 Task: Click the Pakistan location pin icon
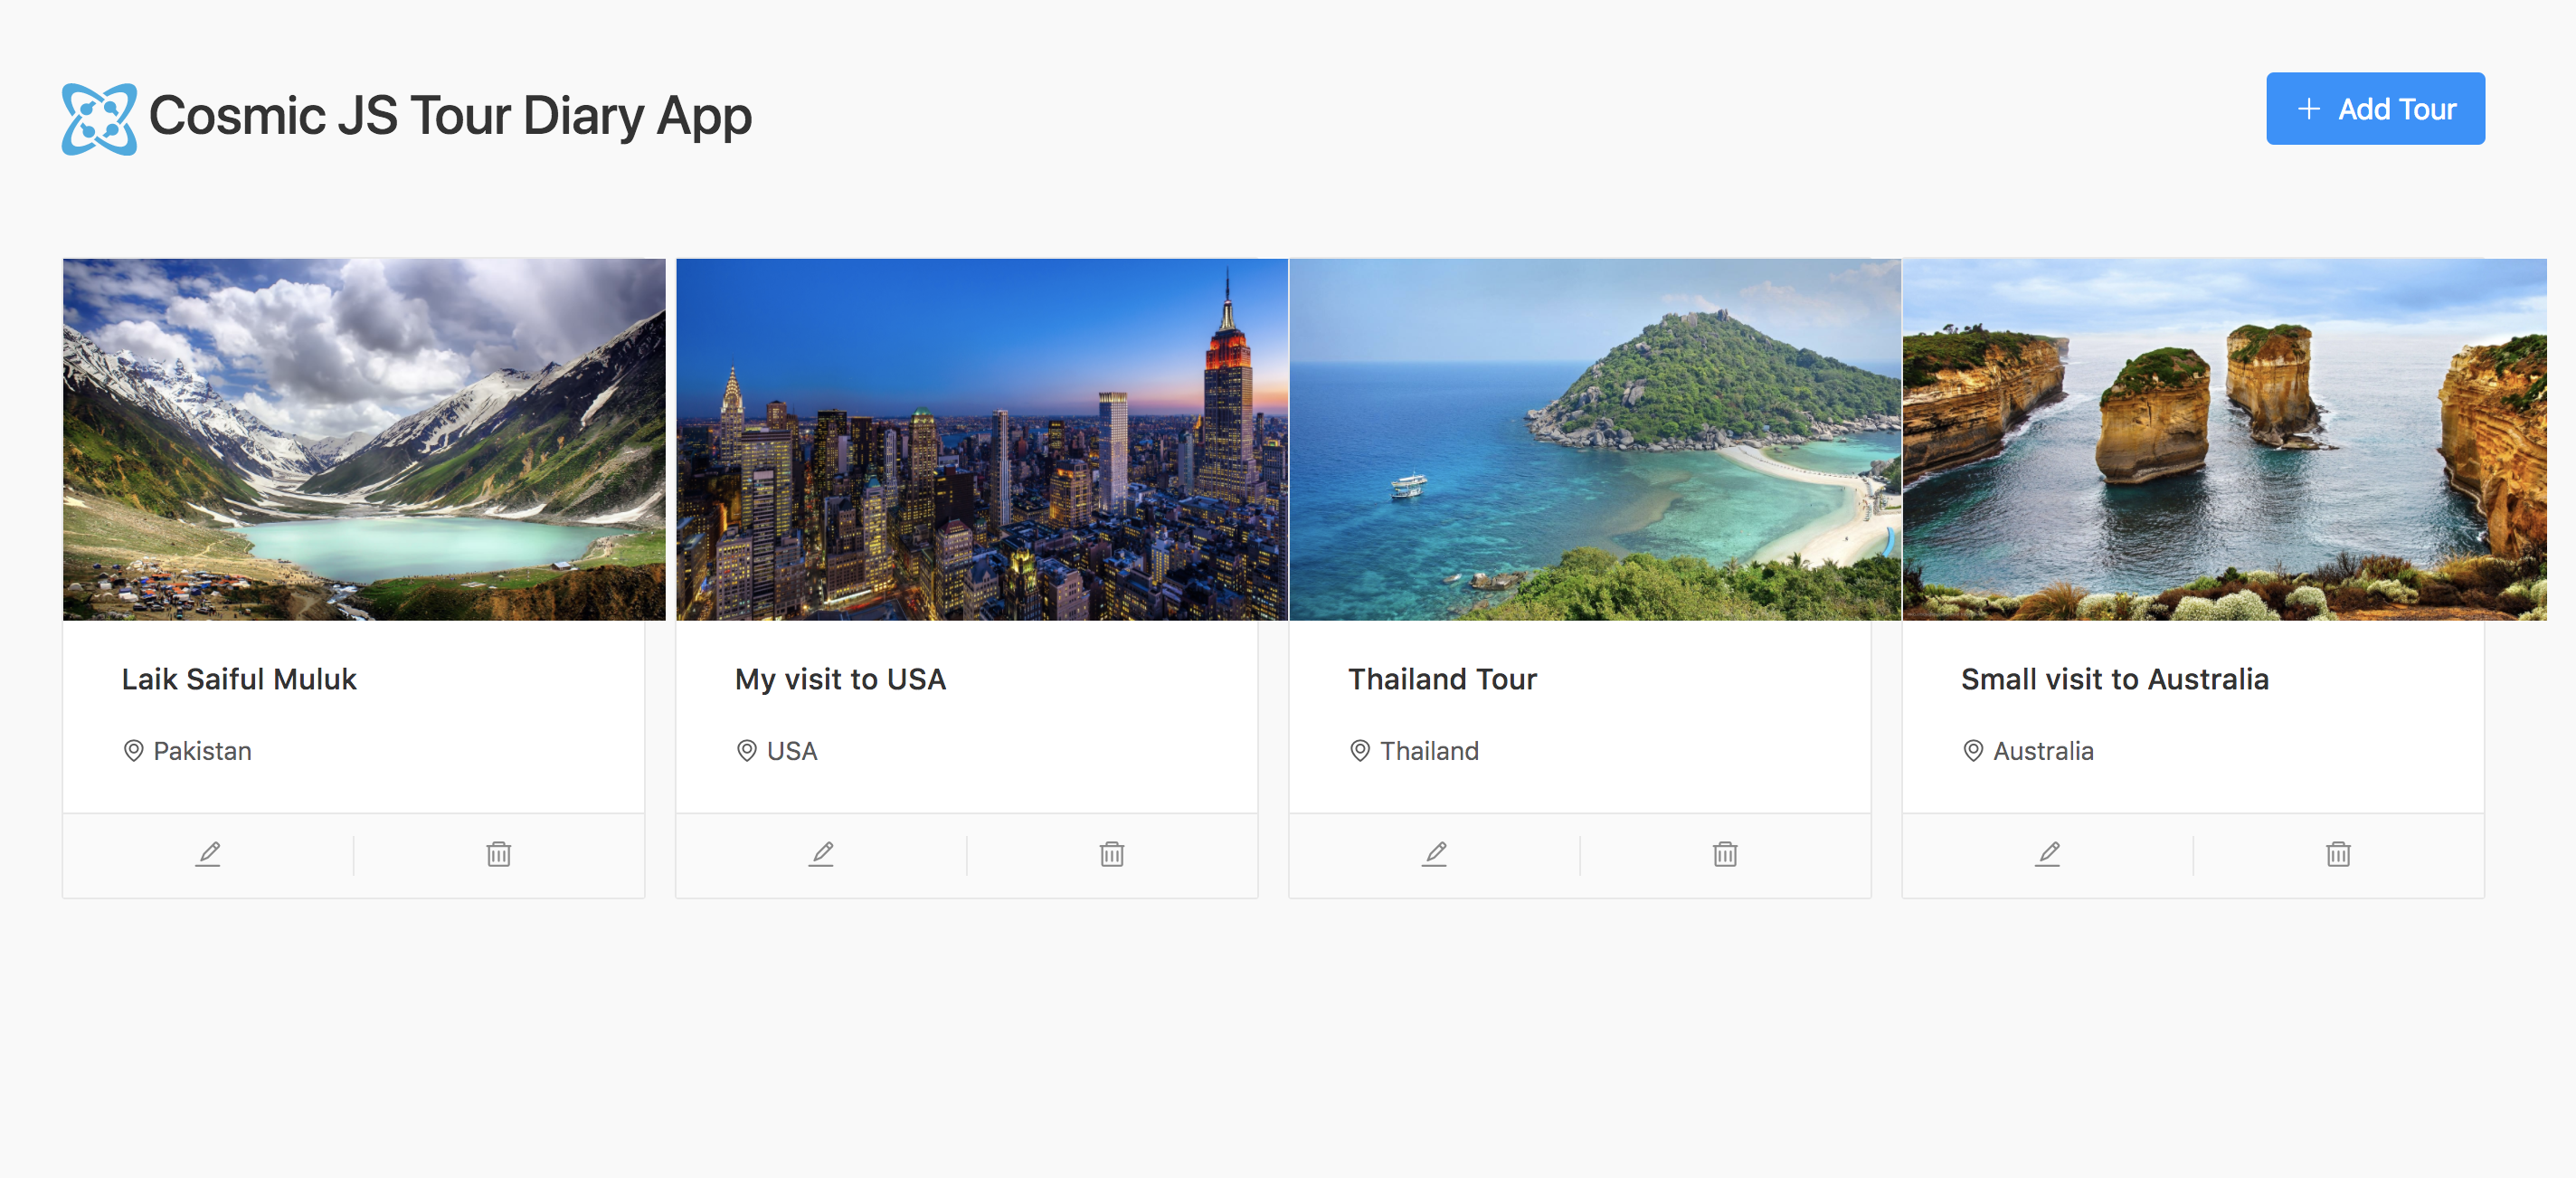click(133, 751)
